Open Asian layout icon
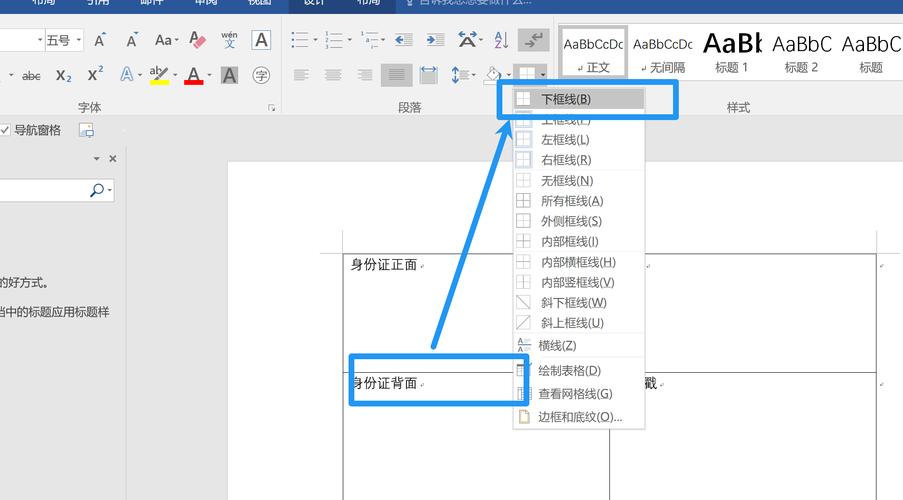 pyautogui.click(x=467, y=40)
